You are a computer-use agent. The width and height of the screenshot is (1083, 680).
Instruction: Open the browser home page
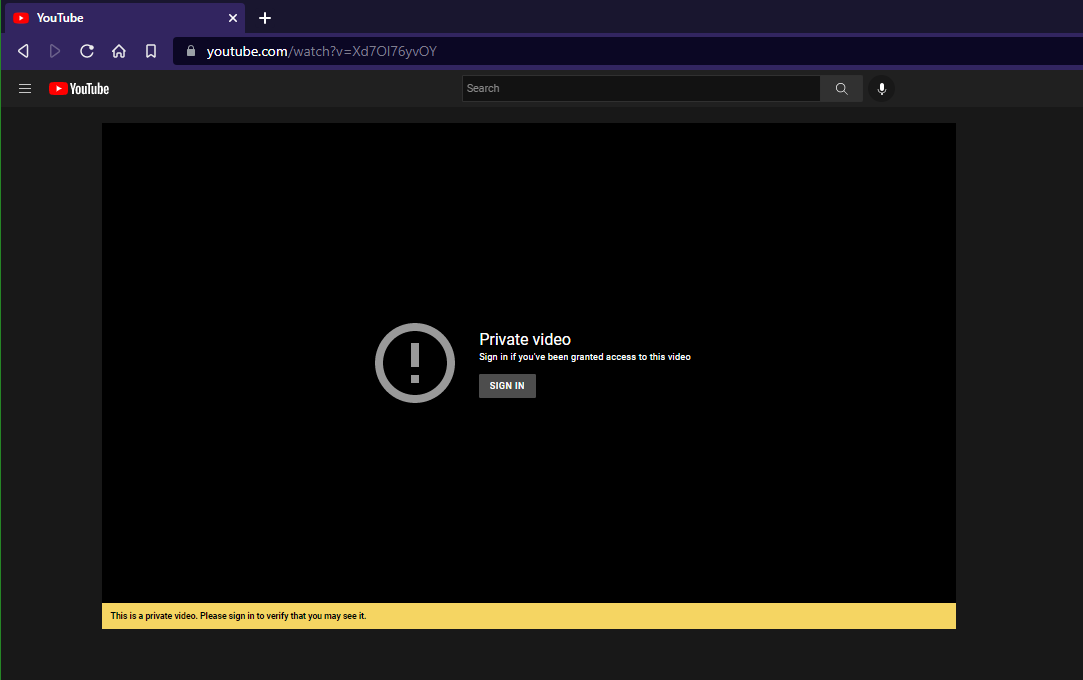point(119,51)
